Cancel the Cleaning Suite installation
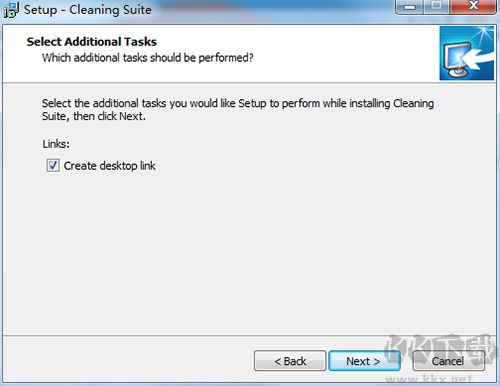The image size is (500, 386). (448, 361)
